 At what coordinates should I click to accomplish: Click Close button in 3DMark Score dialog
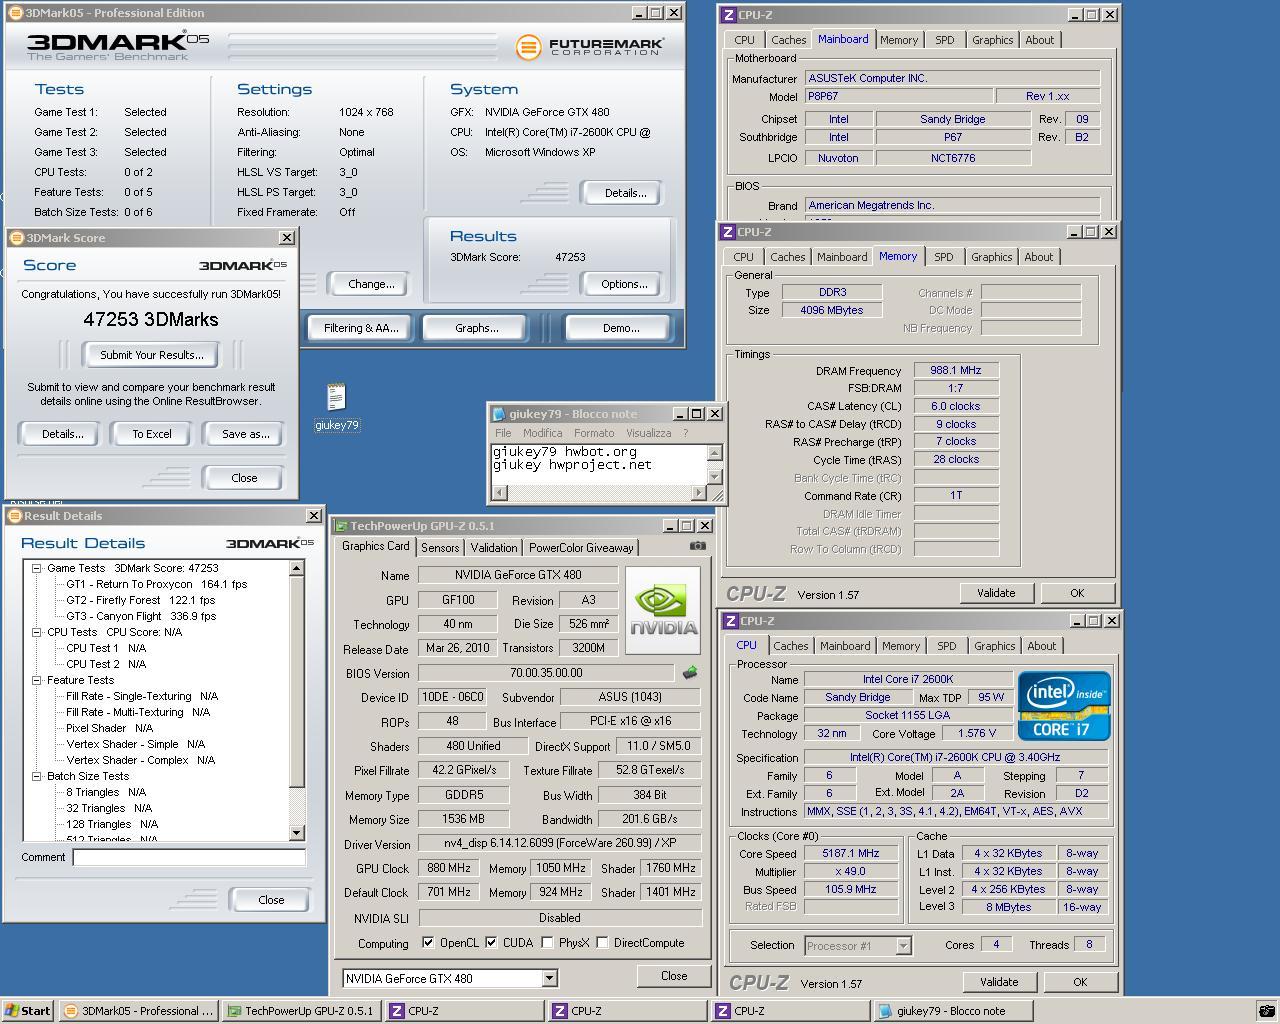[244, 478]
